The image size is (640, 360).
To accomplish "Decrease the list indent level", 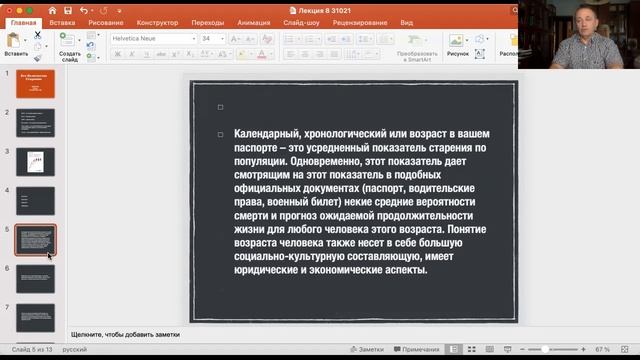I will [x=331, y=39].
